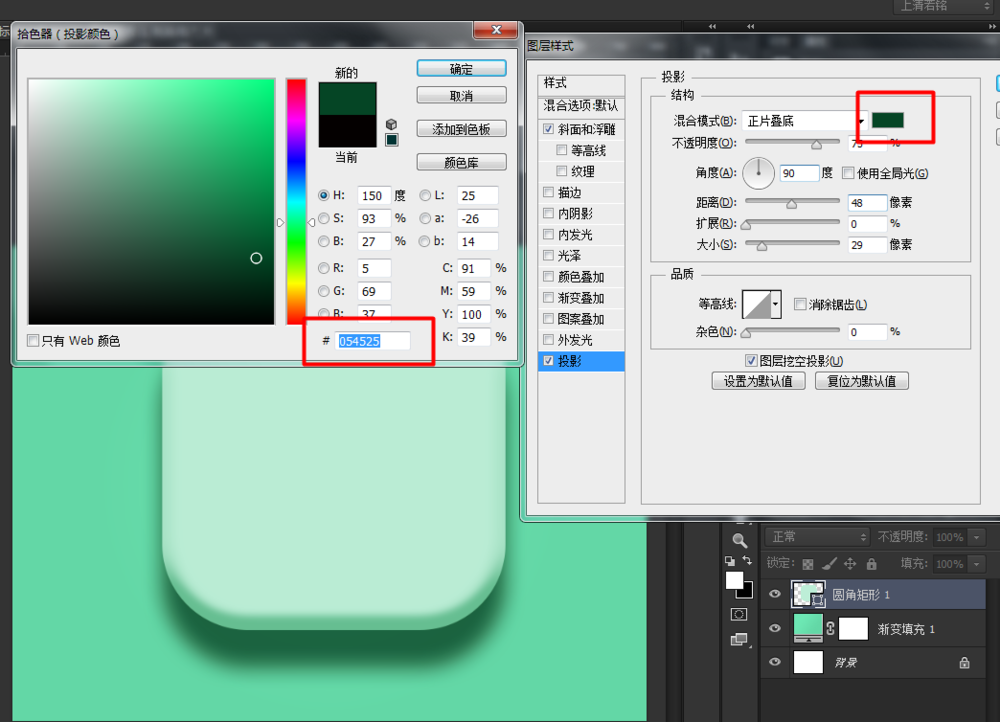The height and width of the screenshot is (722, 1000).
Task: Hide the 背景 layer
Action: pyautogui.click(x=775, y=662)
